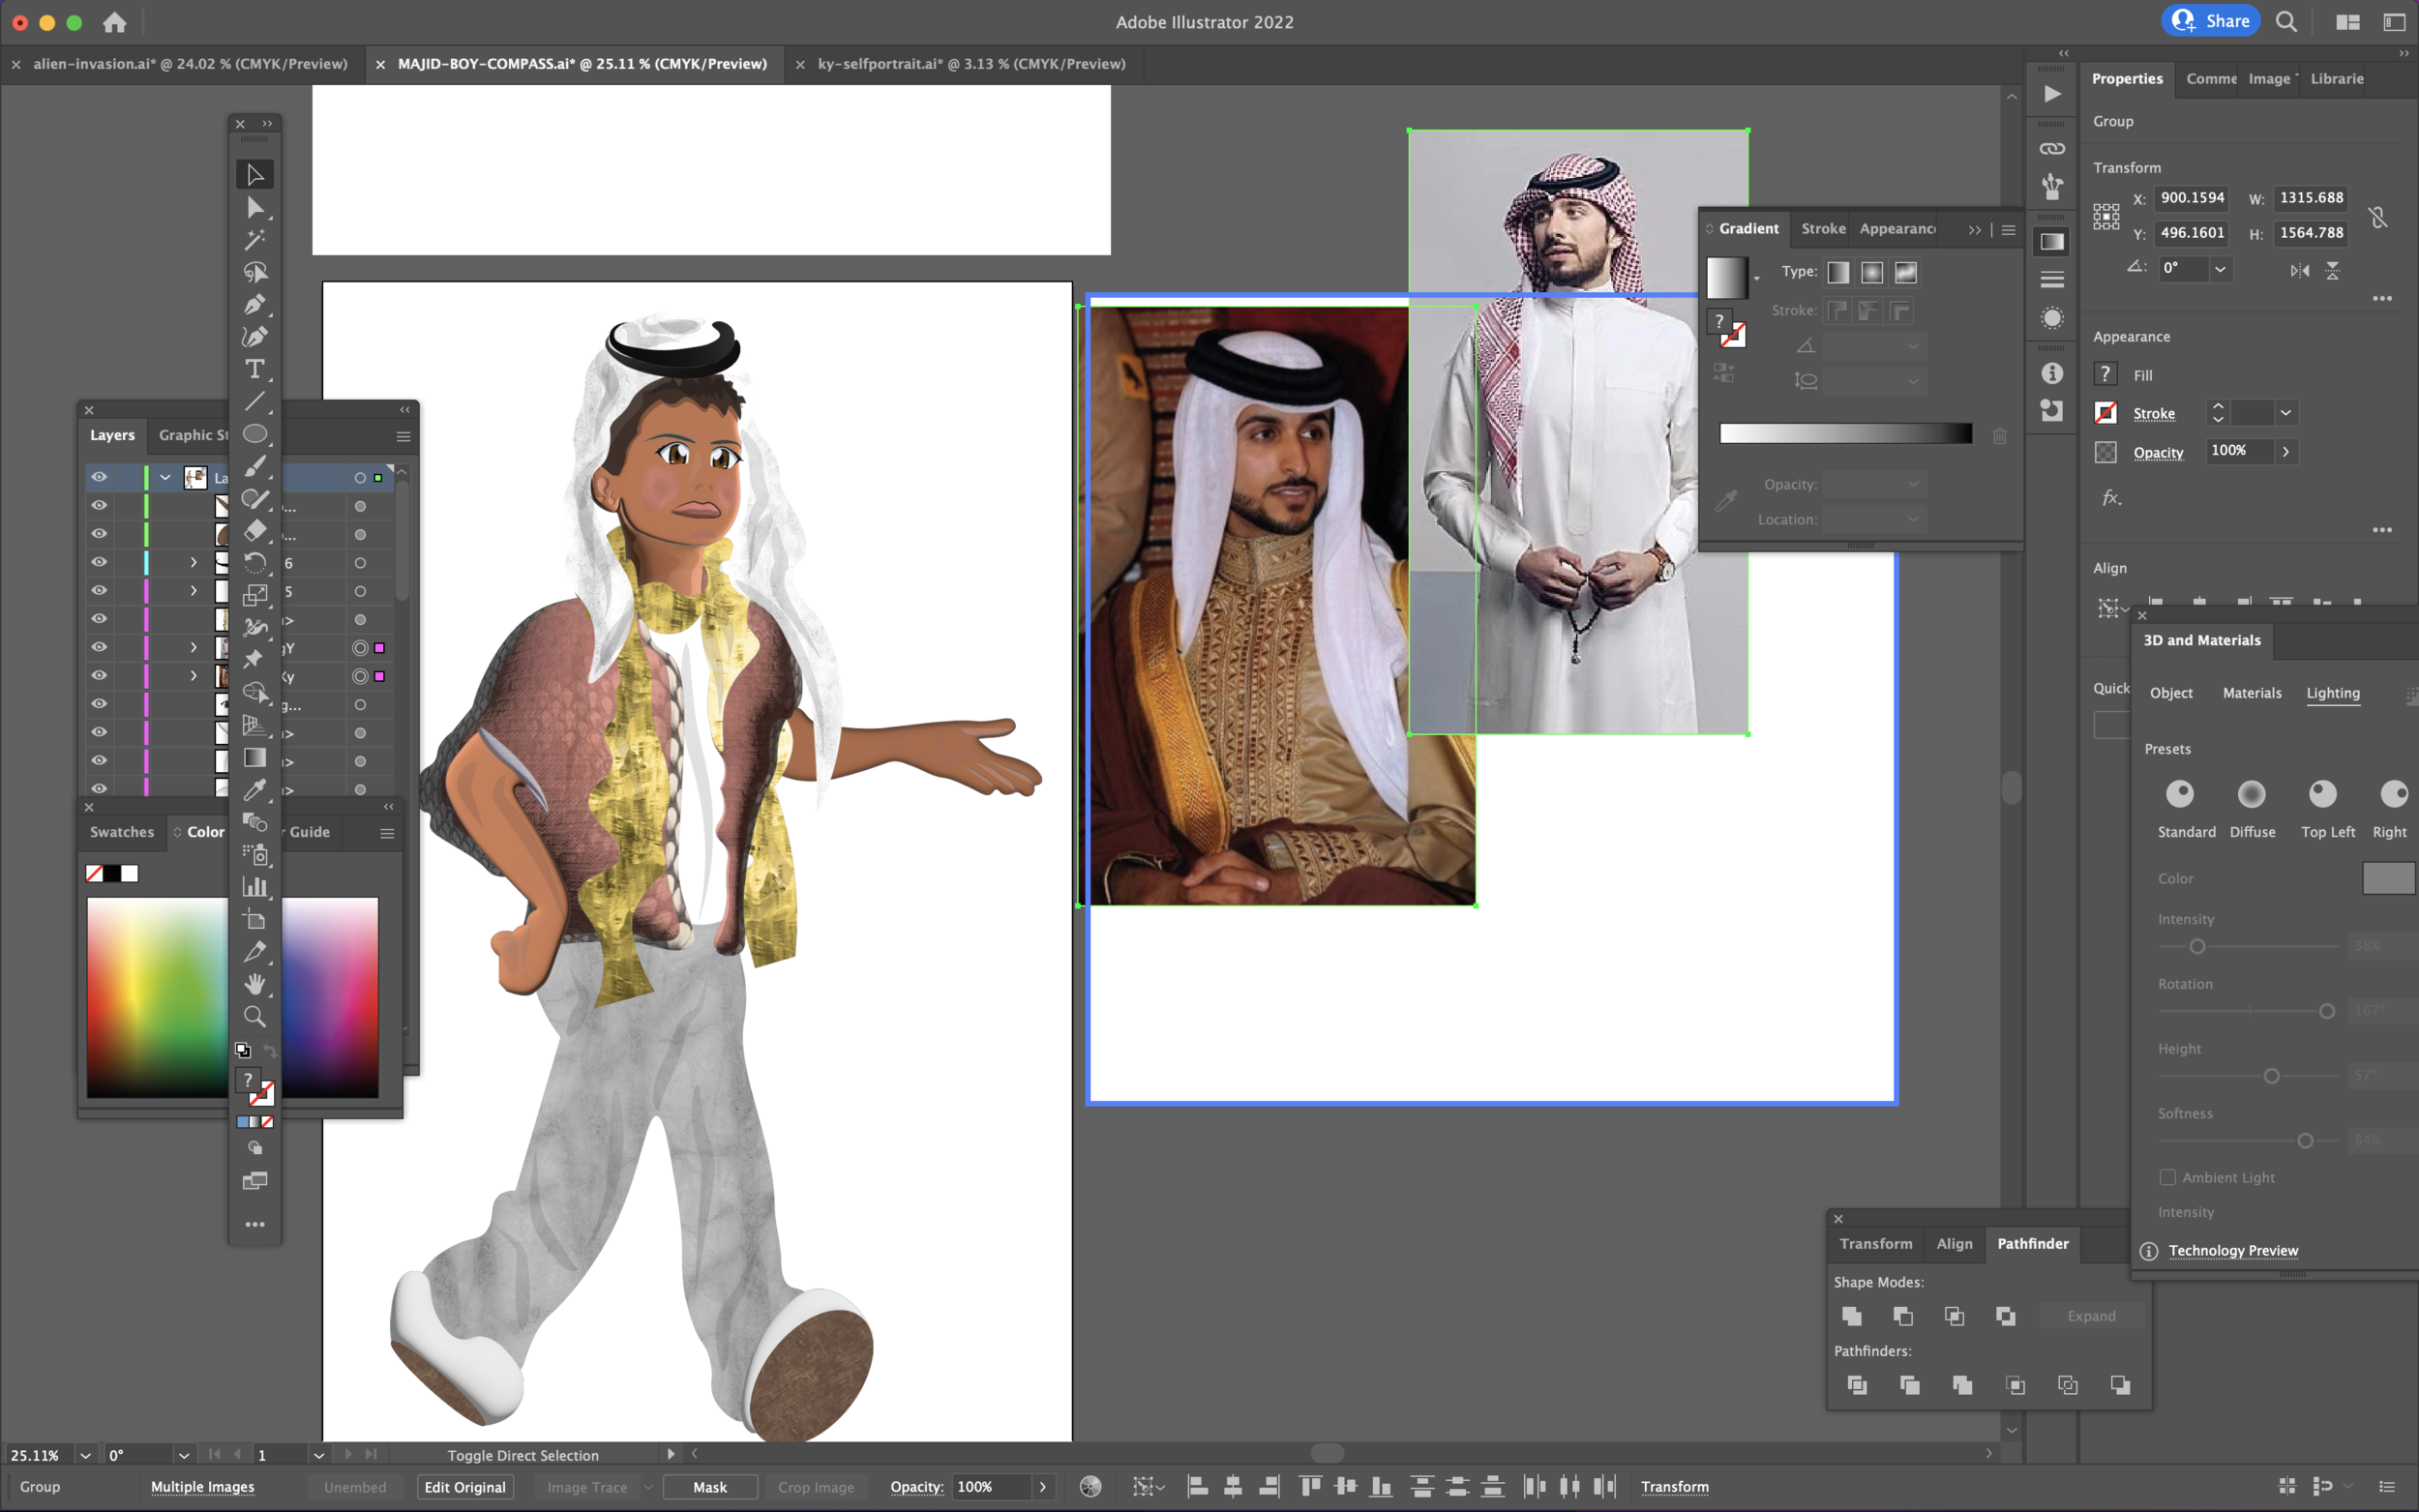The image size is (2419, 1512).
Task: Expand the Opacity flyout arrow in Appearance
Action: [2286, 451]
